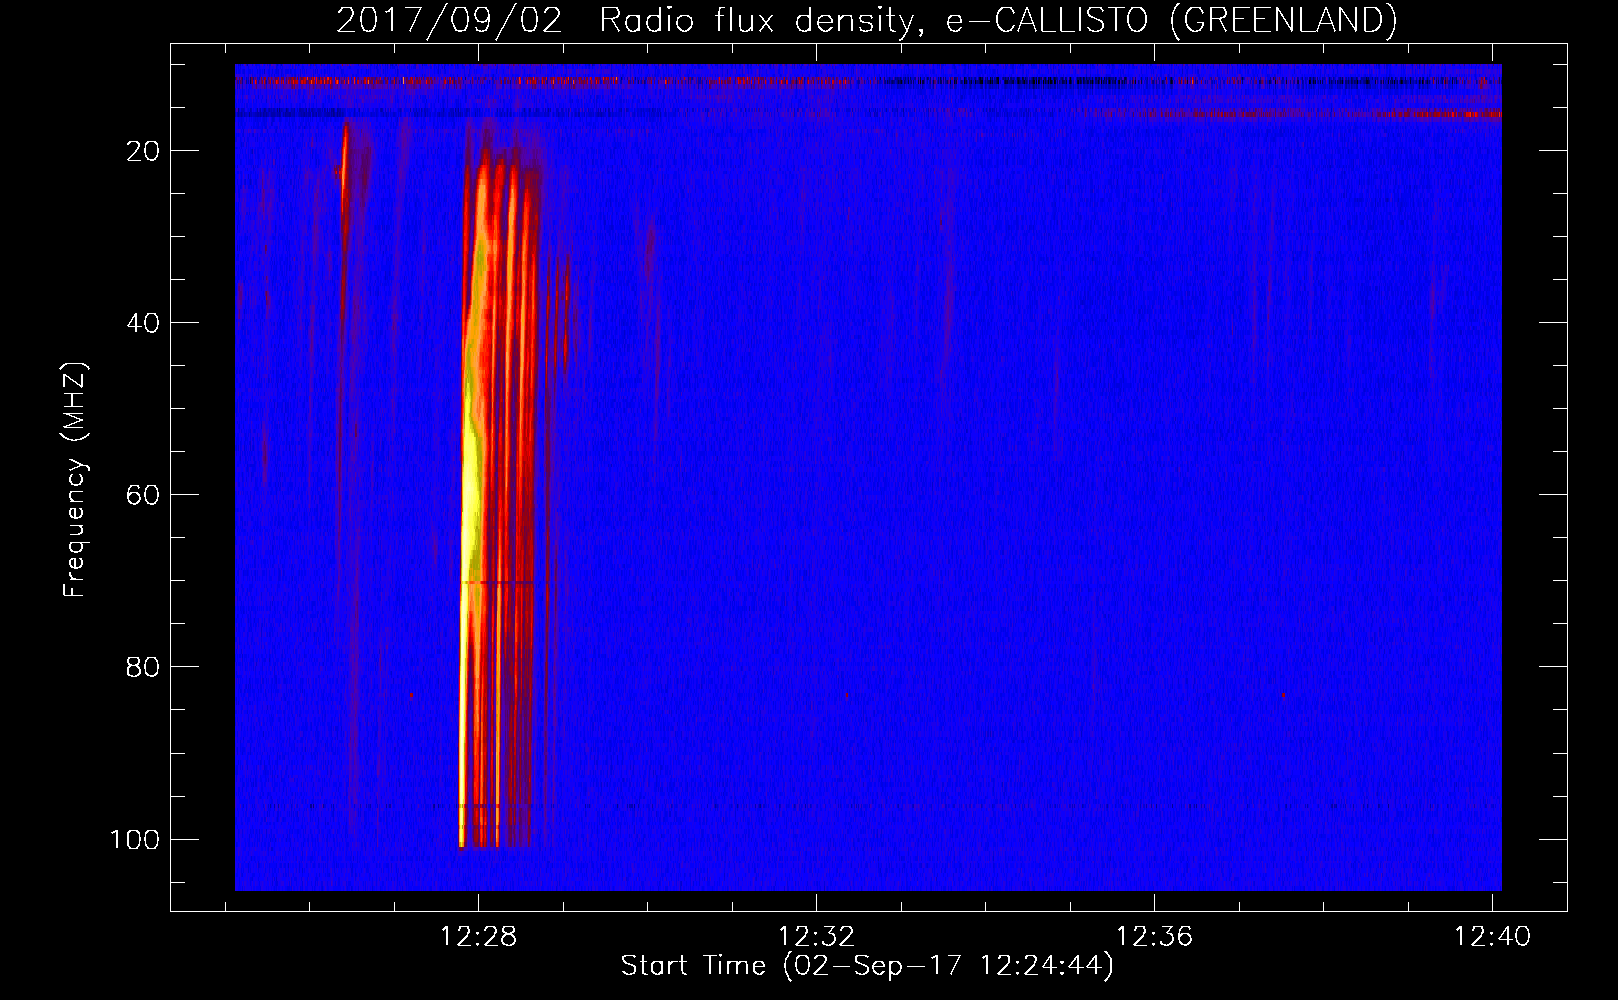
Task: Click the 20 MHz frequency tick label
Action: 143,151
